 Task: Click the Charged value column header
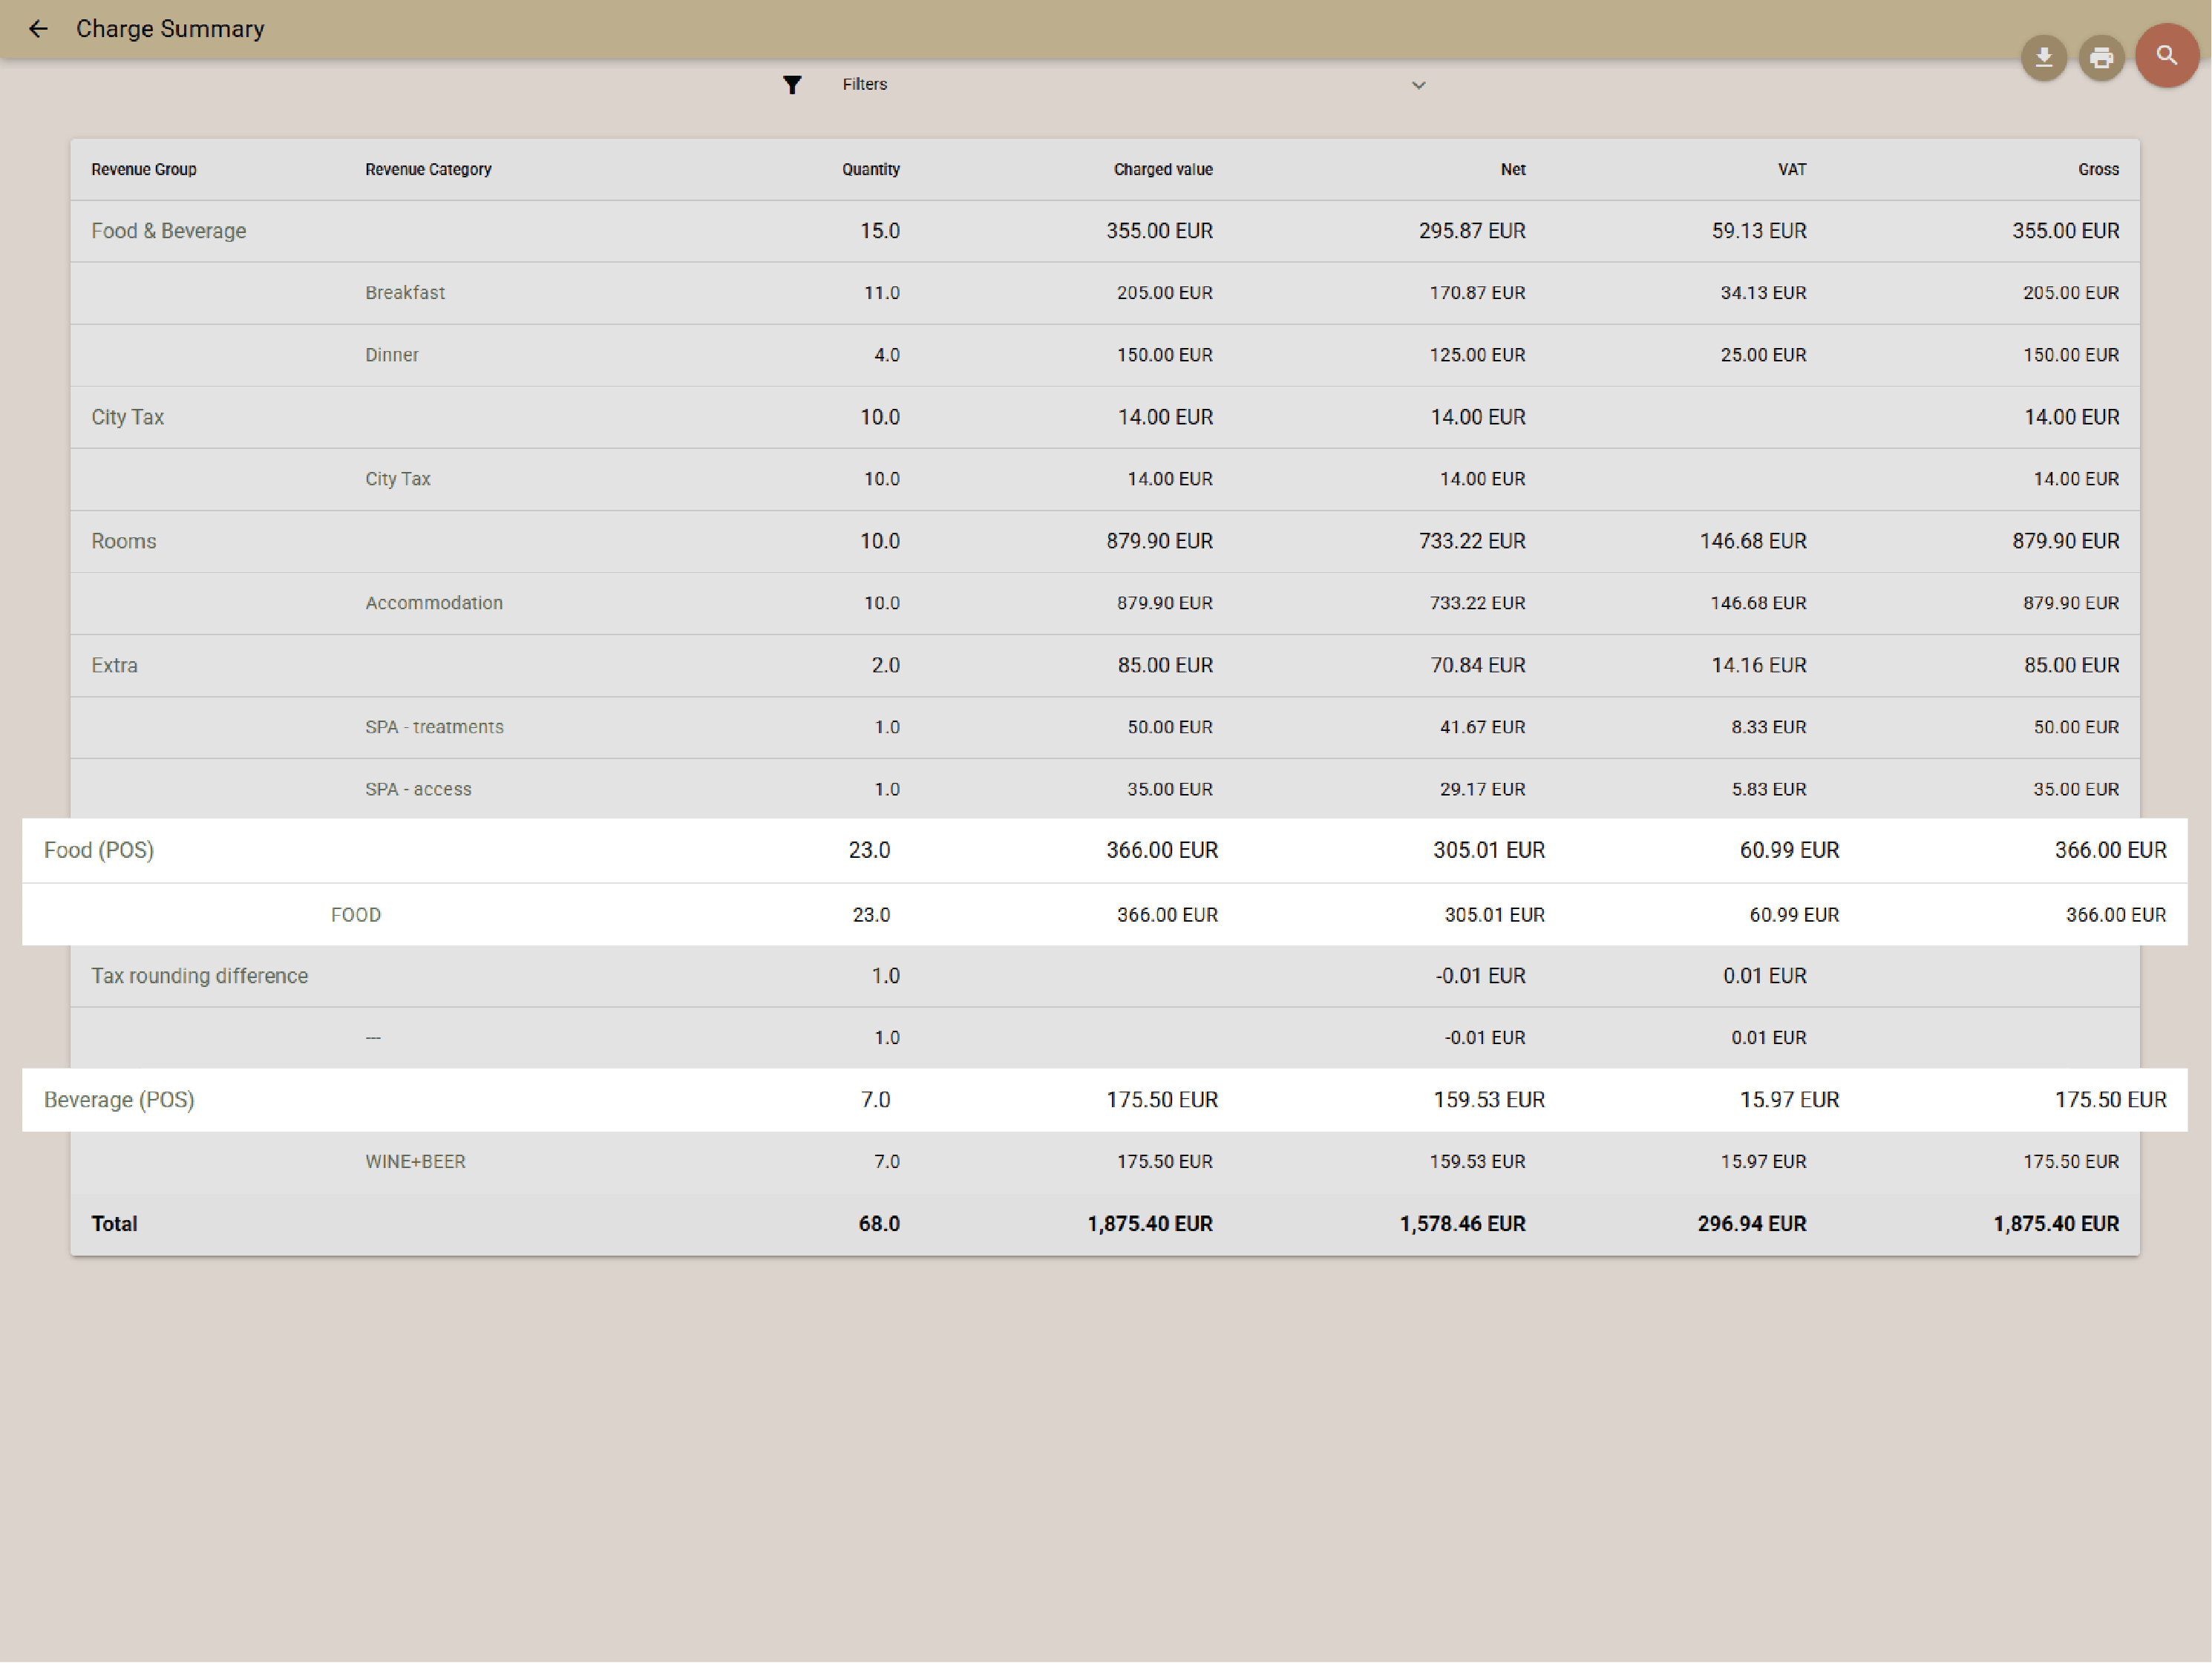pos(1162,170)
